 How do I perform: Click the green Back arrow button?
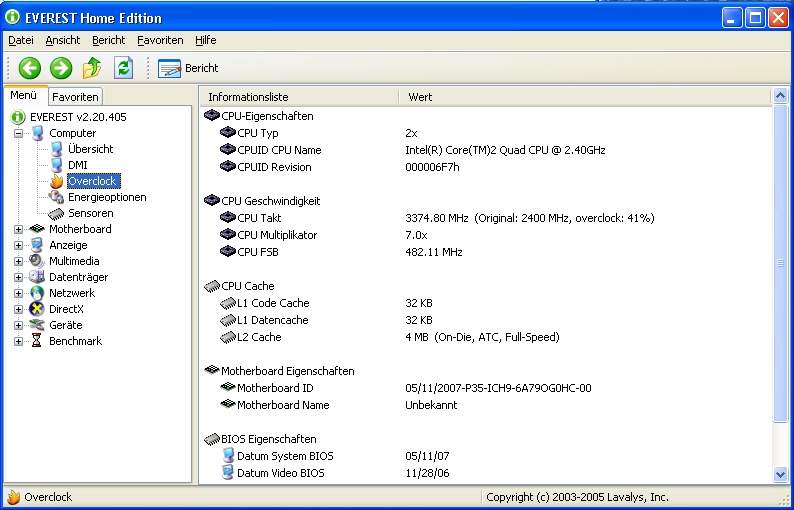point(30,68)
